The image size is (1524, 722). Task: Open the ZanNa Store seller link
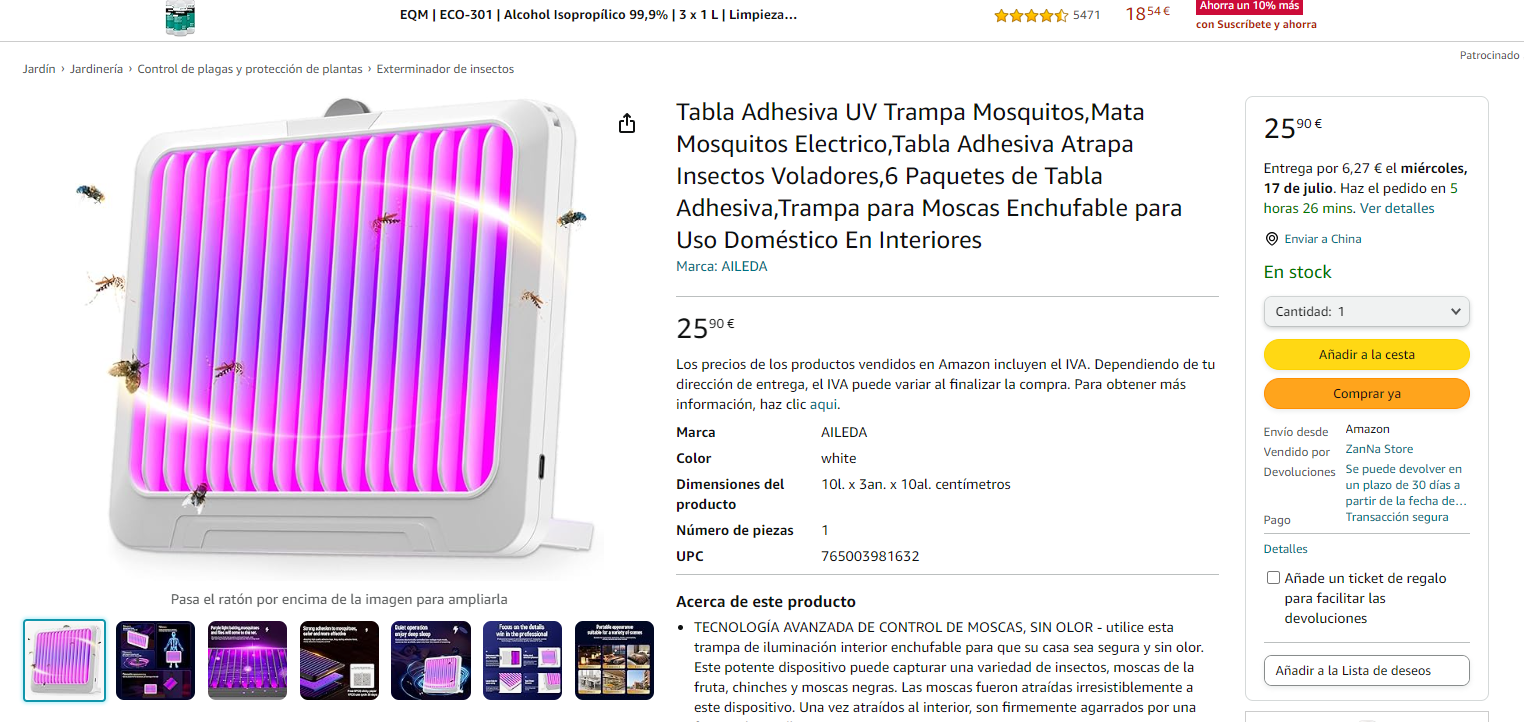(1379, 449)
